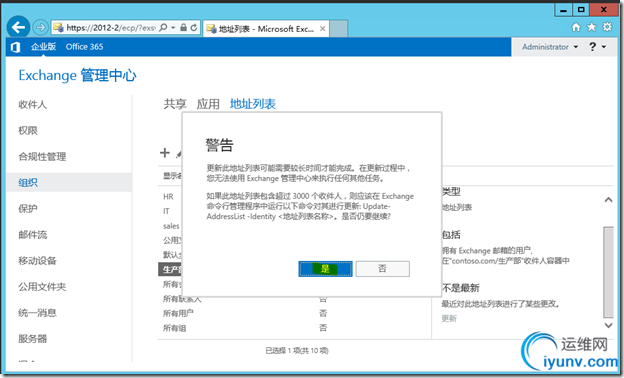
Task: Switch to the 地址列表 tab
Action: click(x=253, y=104)
